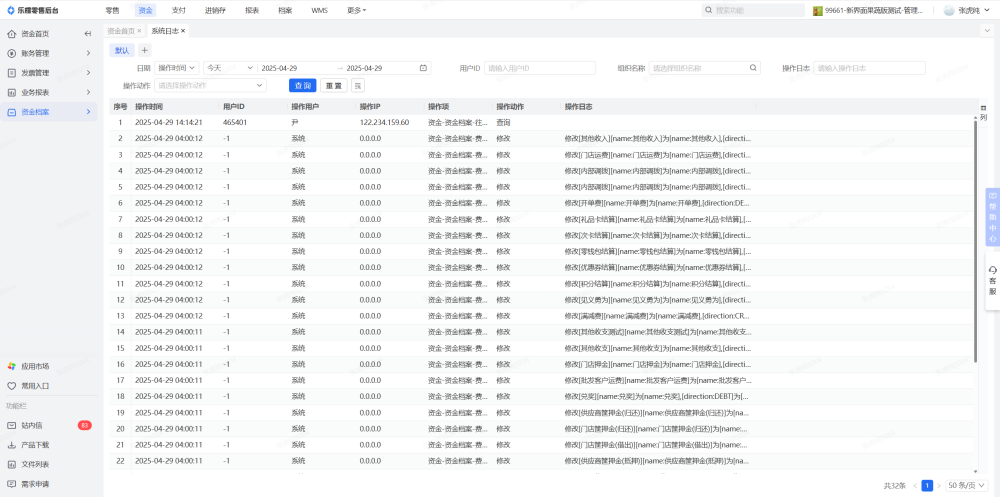Open 产品下载 in the sidebar
The width and height of the screenshot is (1000, 497).
tap(35, 445)
